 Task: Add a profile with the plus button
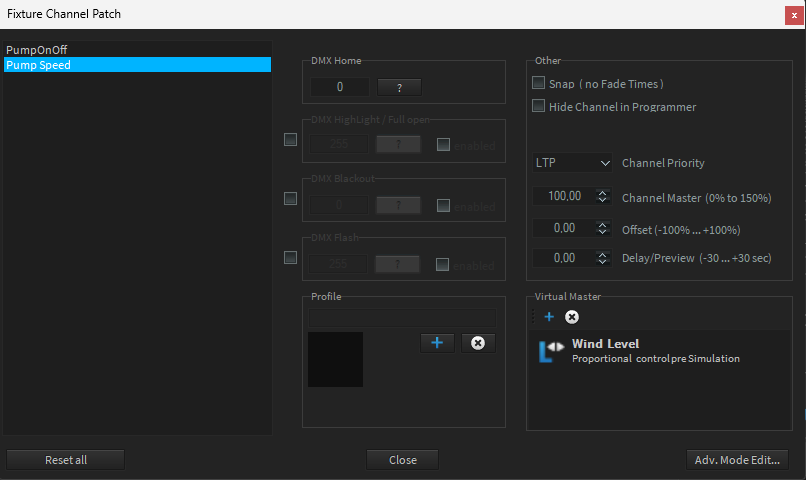coord(436,343)
